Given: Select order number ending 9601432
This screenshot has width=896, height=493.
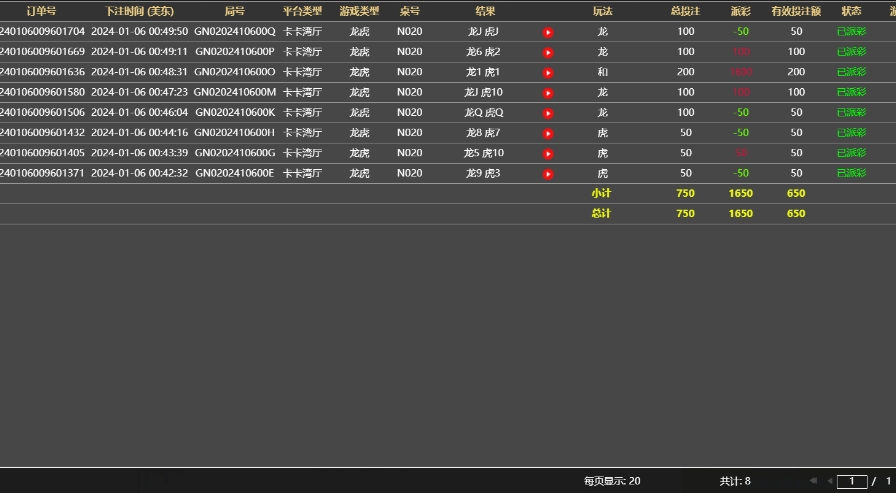Looking at the screenshot, I should click(42, 133).
